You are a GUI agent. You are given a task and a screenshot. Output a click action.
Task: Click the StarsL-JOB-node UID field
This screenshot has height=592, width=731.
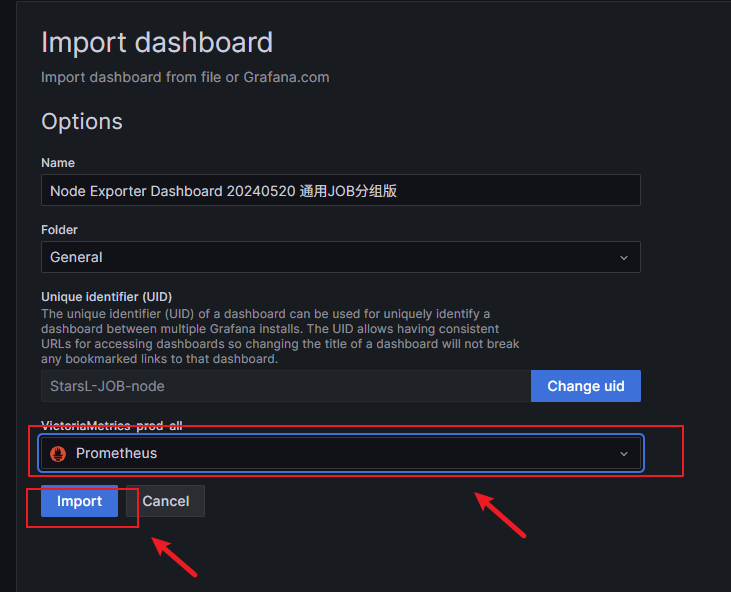coord(286,386)
